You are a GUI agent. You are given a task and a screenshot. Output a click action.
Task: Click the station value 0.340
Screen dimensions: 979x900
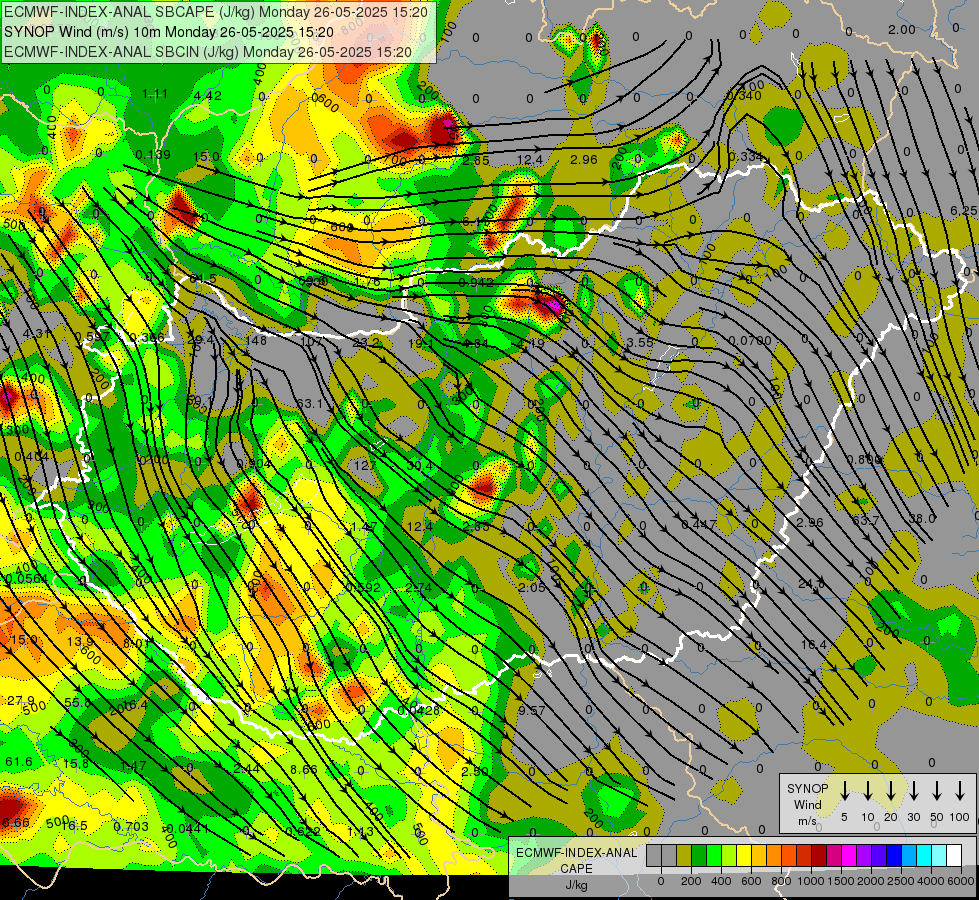744,96
